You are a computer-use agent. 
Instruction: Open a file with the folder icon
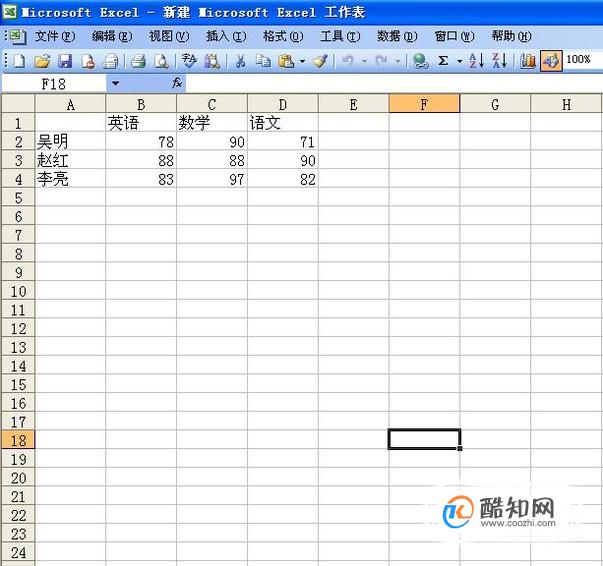coord(42,61)
